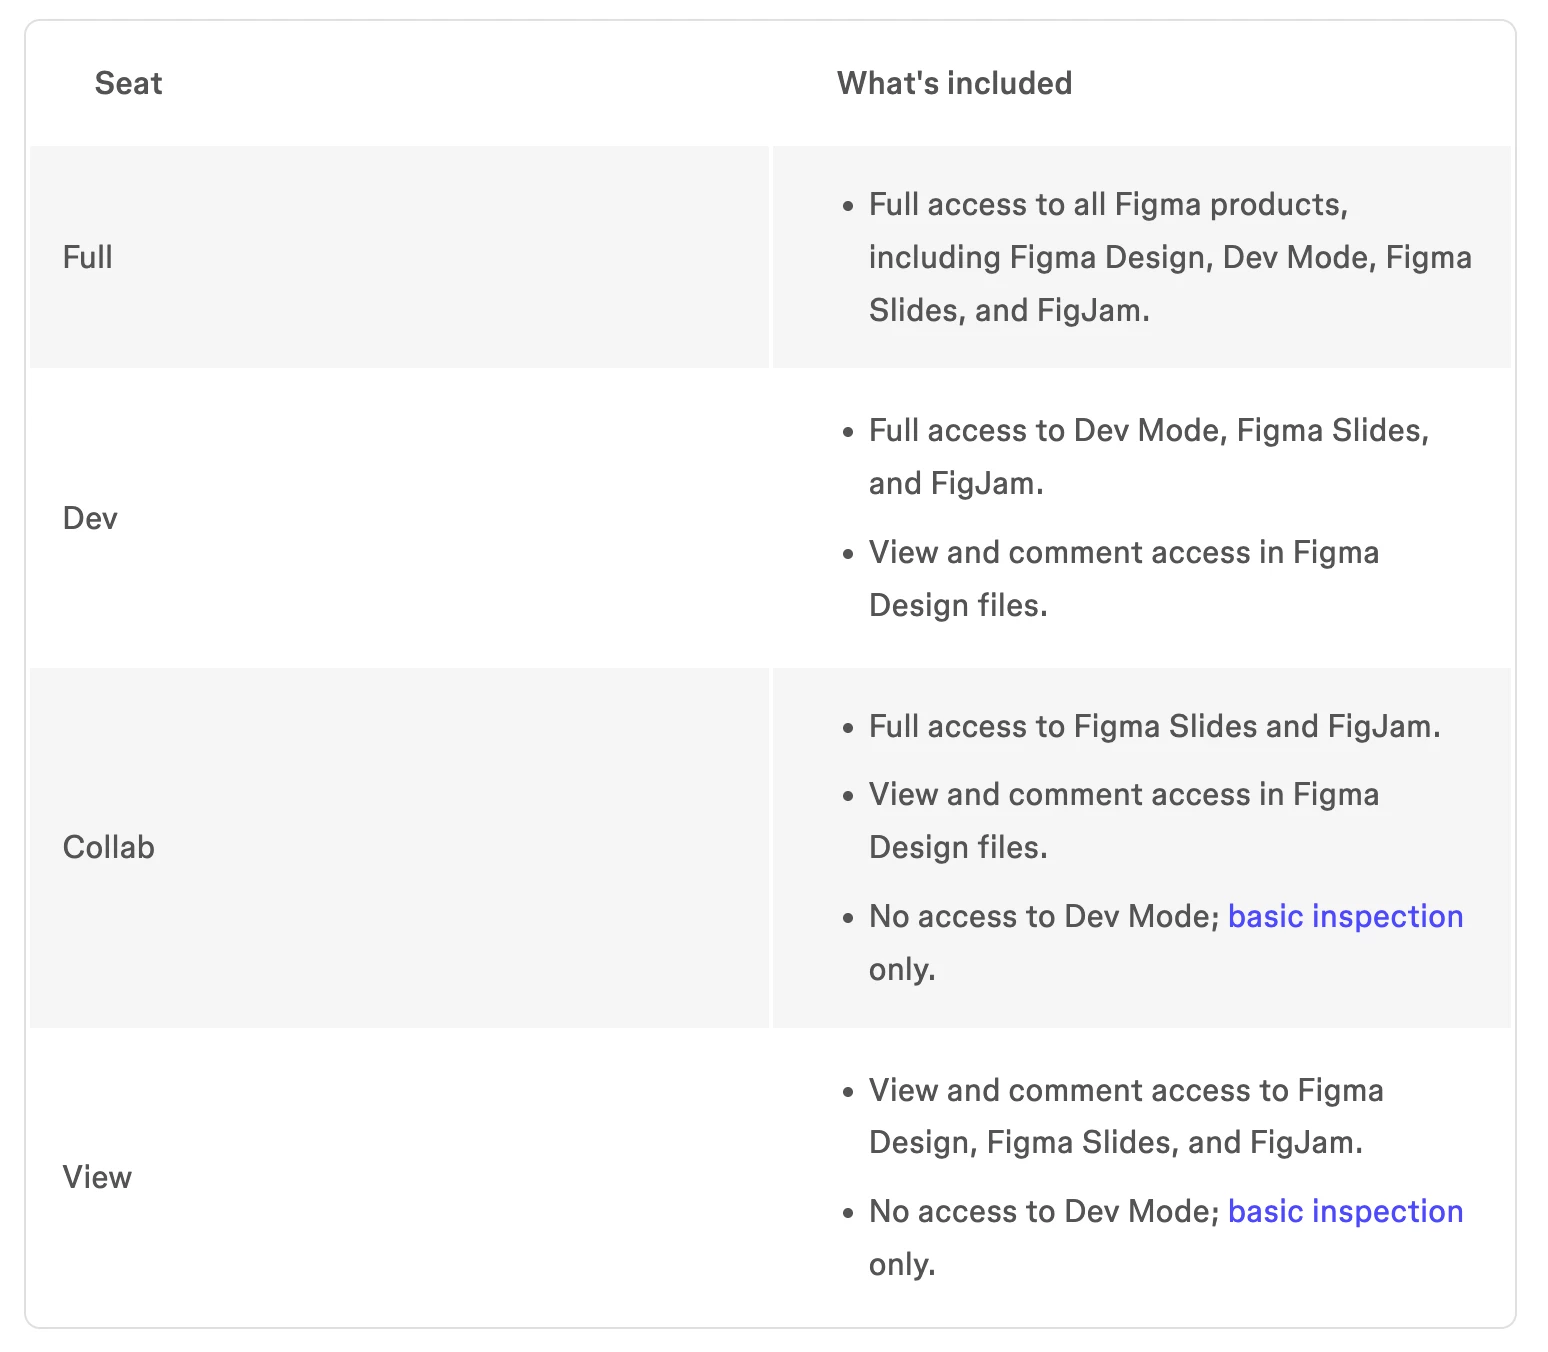The width and height of the screenshot is (1548, 1352).
Task: Click View row's 'No access to Dev Mode' text
Action: click(x=1042, y=1211)
